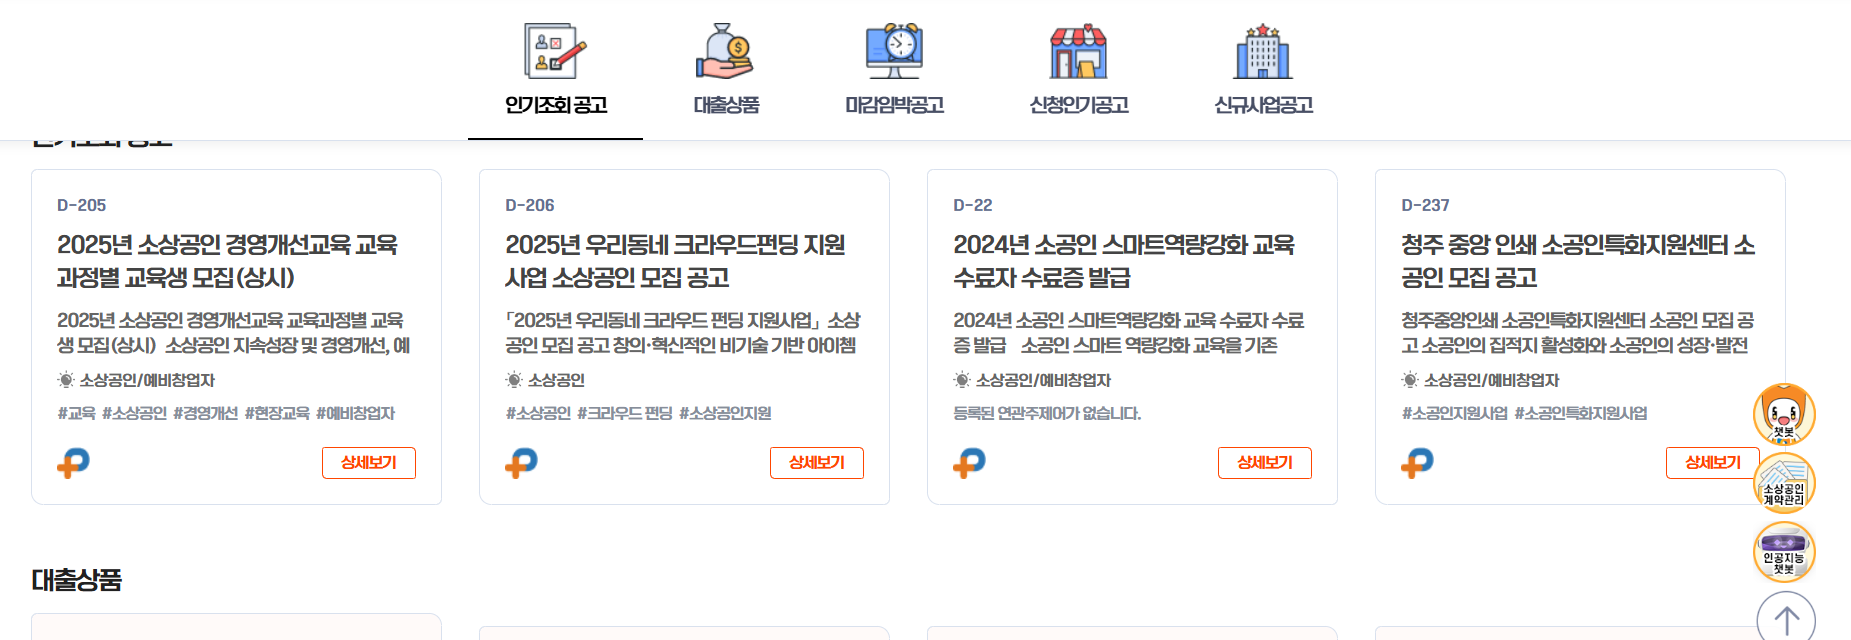Click 상세보기 on the 청주 중앙 인쇄 card
Screen dimensions: 1851x640
coord(1712,463)
